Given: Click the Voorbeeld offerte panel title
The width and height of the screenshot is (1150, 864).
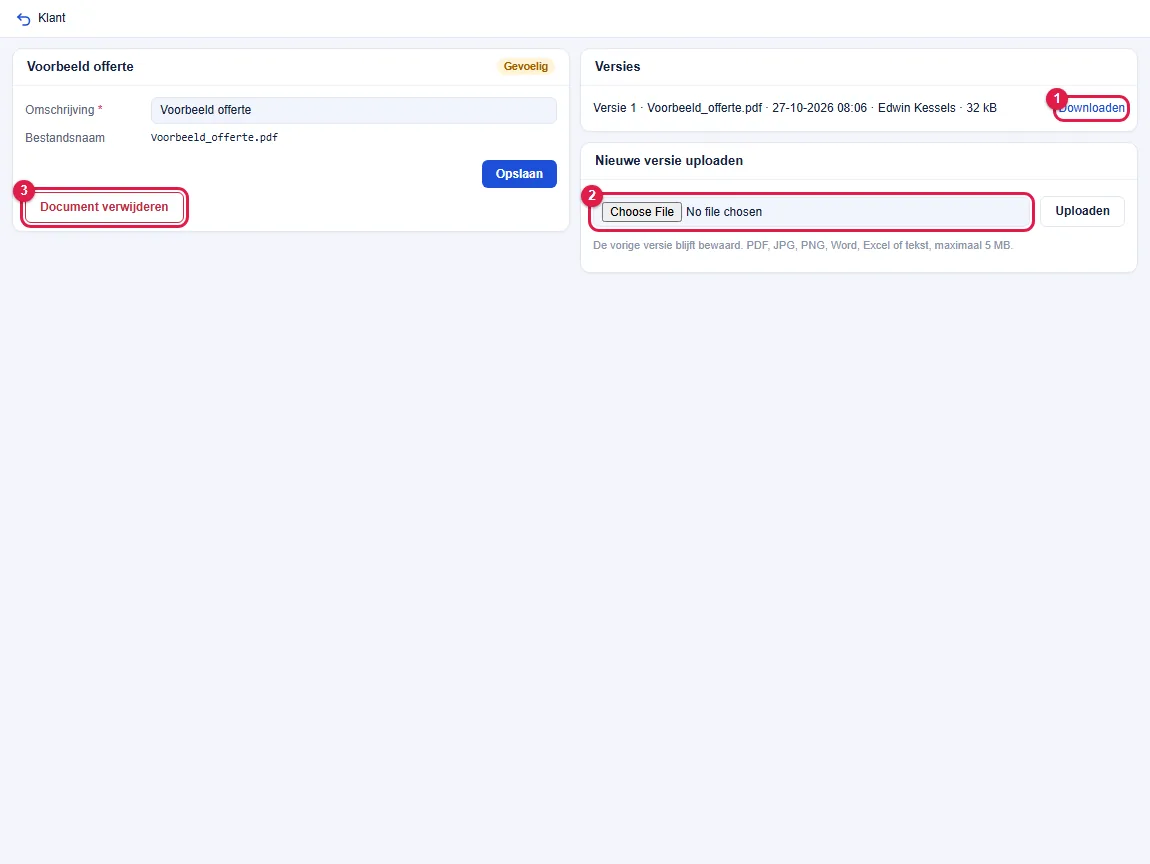Looking at the screenshot, I should click(x=81, y=67).
